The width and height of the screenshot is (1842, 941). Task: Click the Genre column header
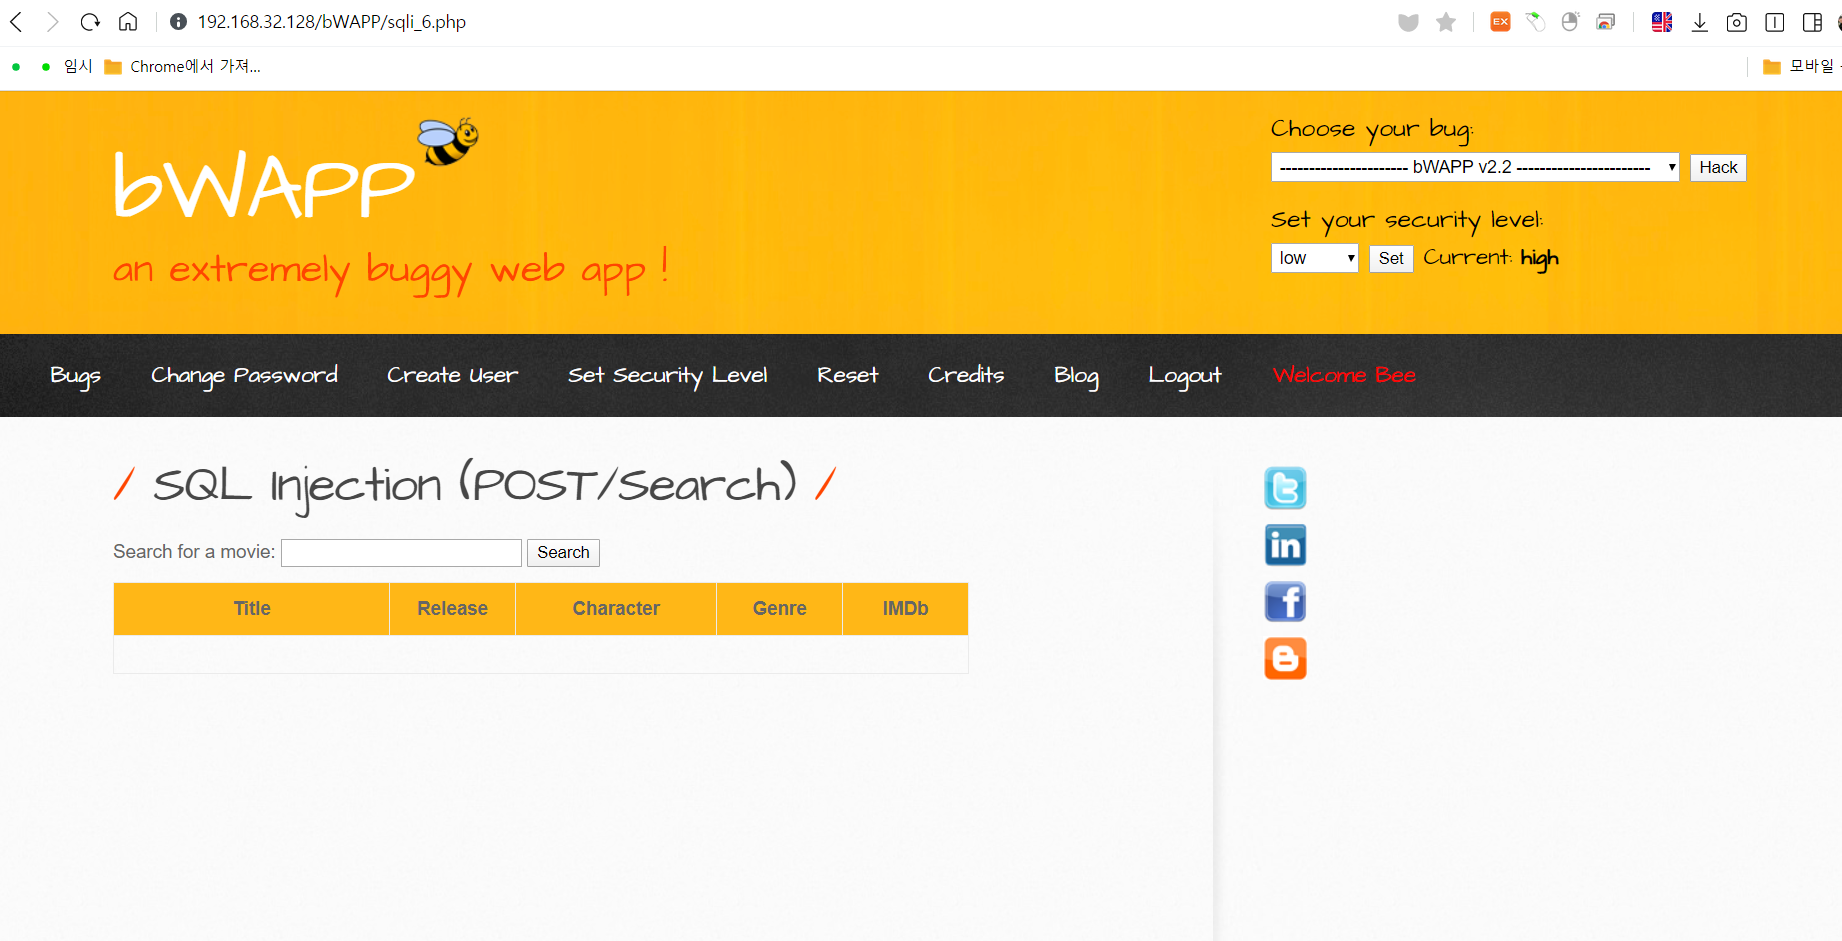(x=779, y=609)
